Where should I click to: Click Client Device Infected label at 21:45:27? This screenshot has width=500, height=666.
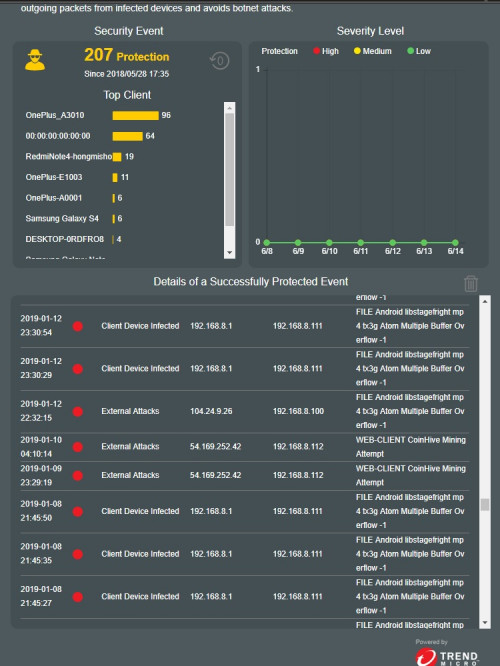click(x=140, y=597)
